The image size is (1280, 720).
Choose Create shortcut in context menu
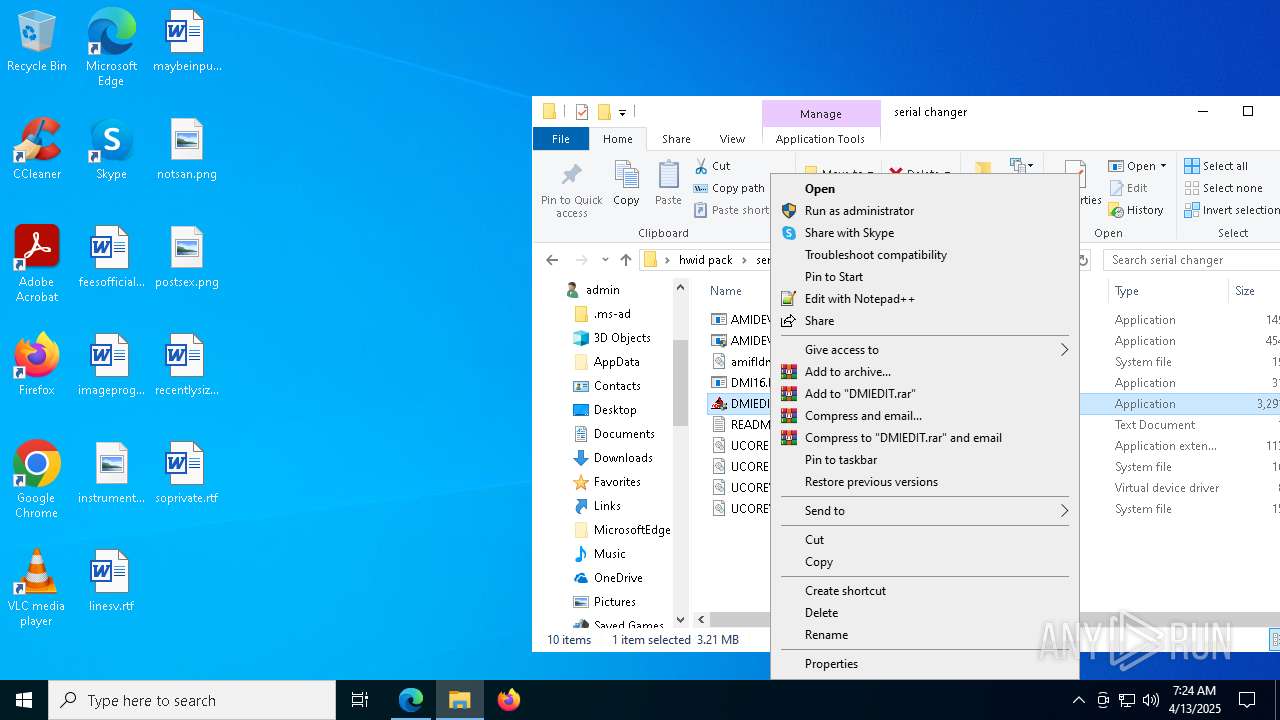pyautogui.click(x=924, y=591)
